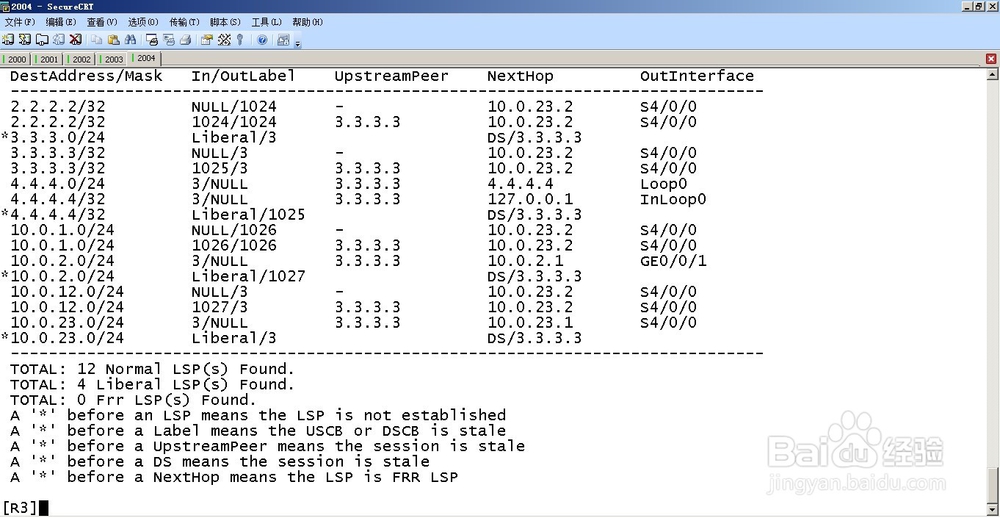
Task: Restore down the SecureCRT window
Action: (x=980, y=6)
